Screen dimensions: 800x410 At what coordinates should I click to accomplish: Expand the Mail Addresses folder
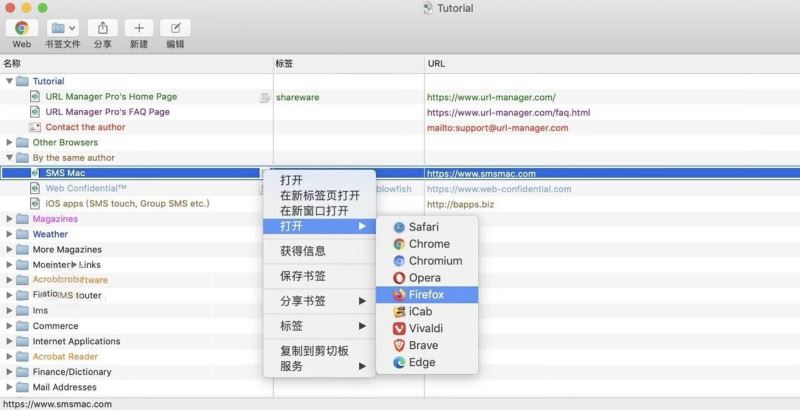click(x=9, y=387)
